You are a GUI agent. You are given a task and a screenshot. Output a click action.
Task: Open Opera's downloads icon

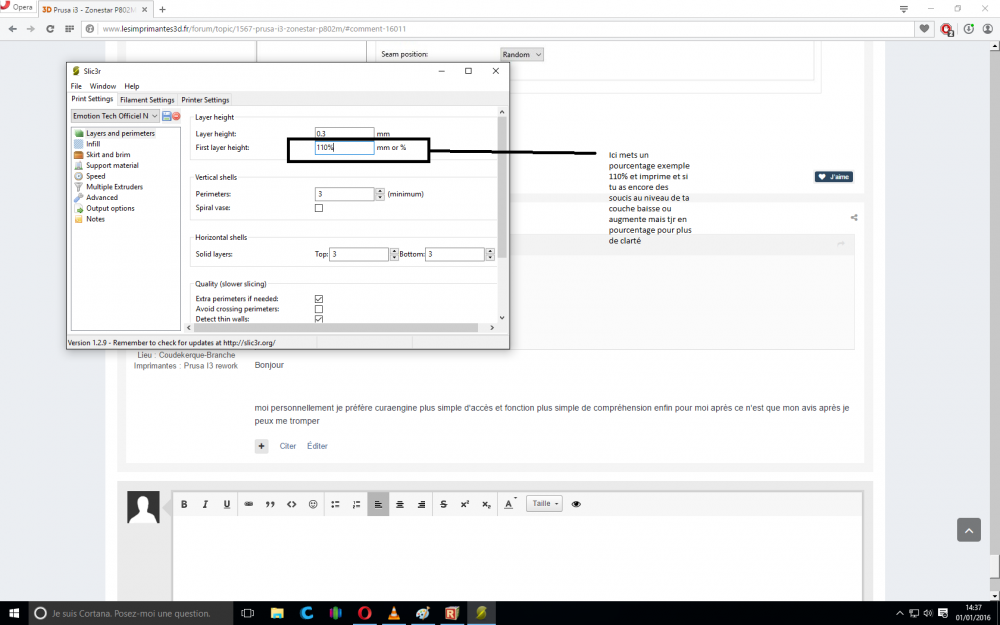[969, 29]
